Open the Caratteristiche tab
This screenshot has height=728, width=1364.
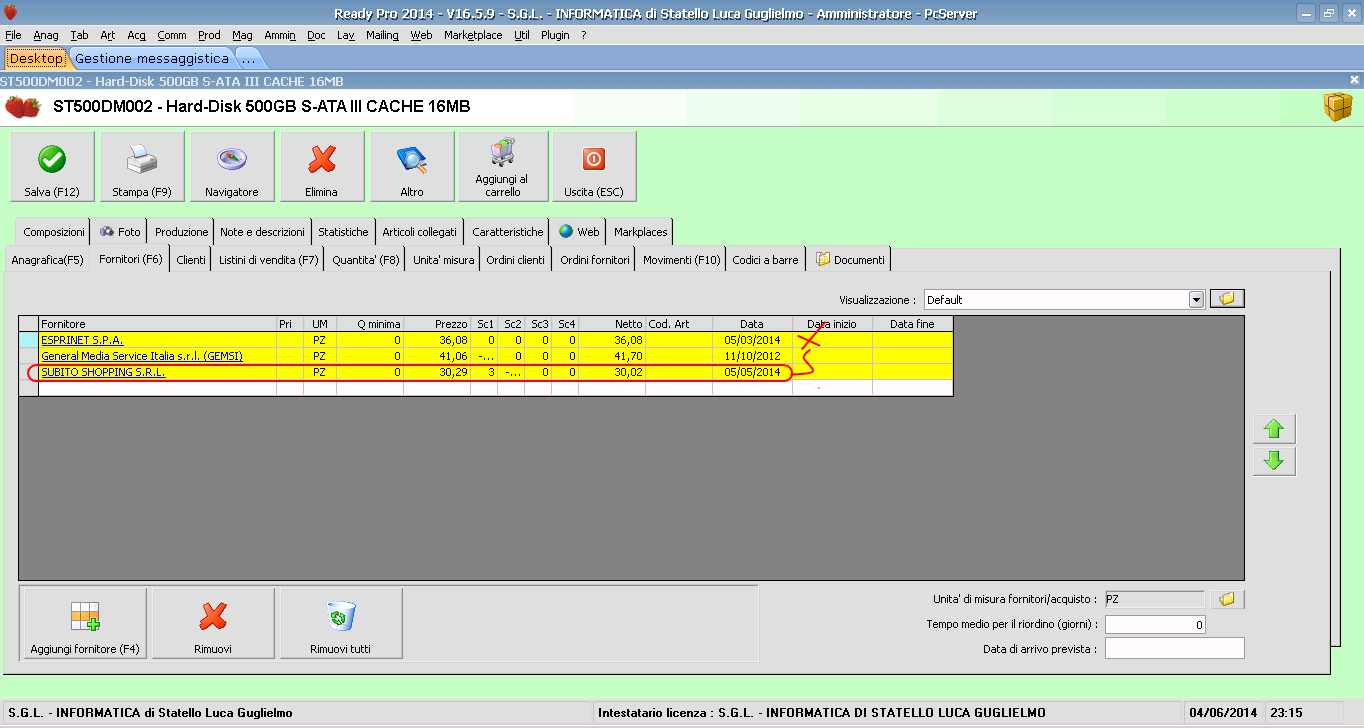tap(508, 232)
